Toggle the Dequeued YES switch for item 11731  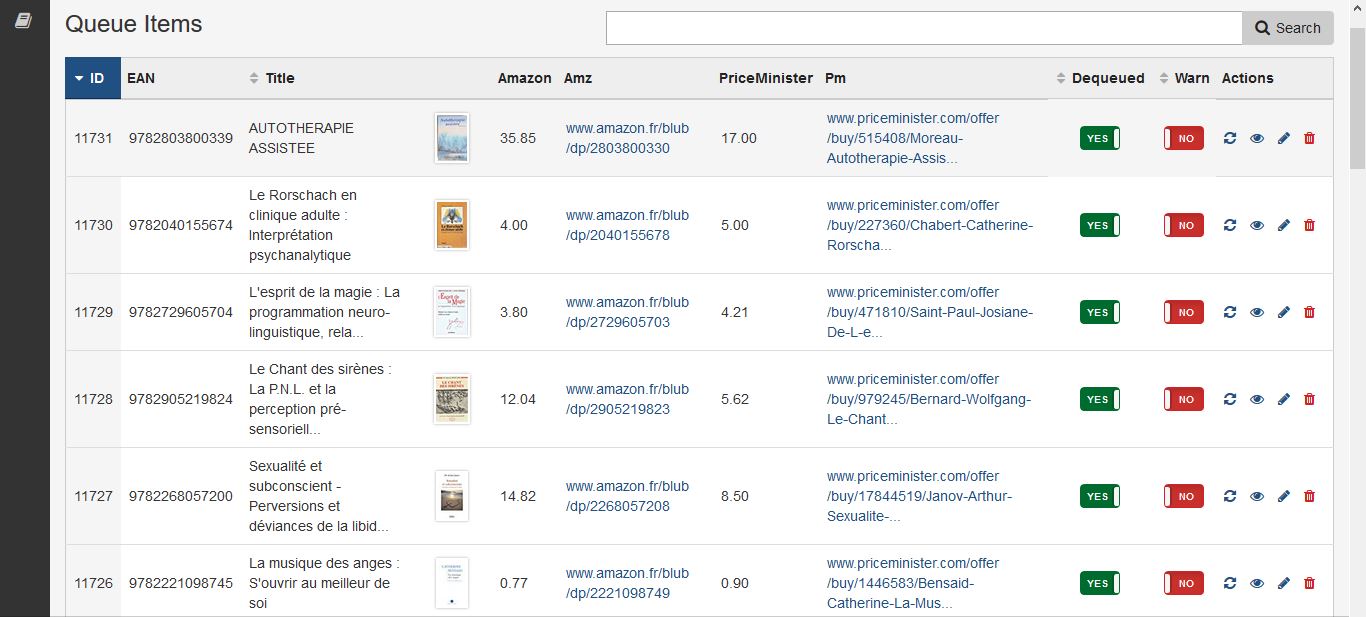point(1100,138)
